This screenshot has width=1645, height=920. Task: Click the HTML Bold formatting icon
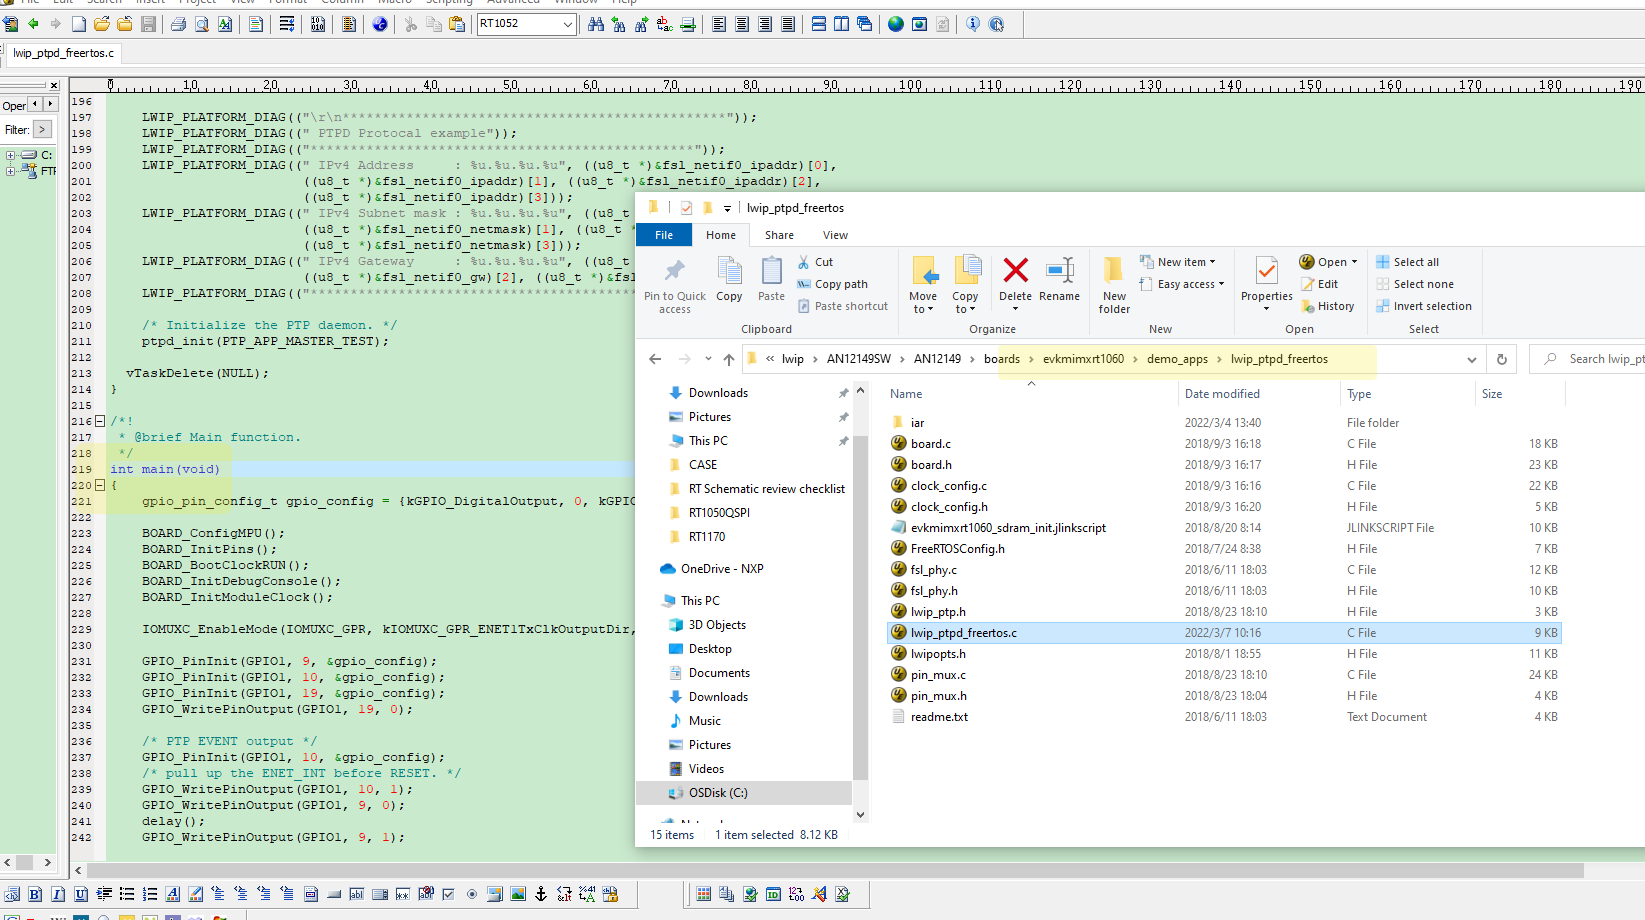[x=35, y=894]
